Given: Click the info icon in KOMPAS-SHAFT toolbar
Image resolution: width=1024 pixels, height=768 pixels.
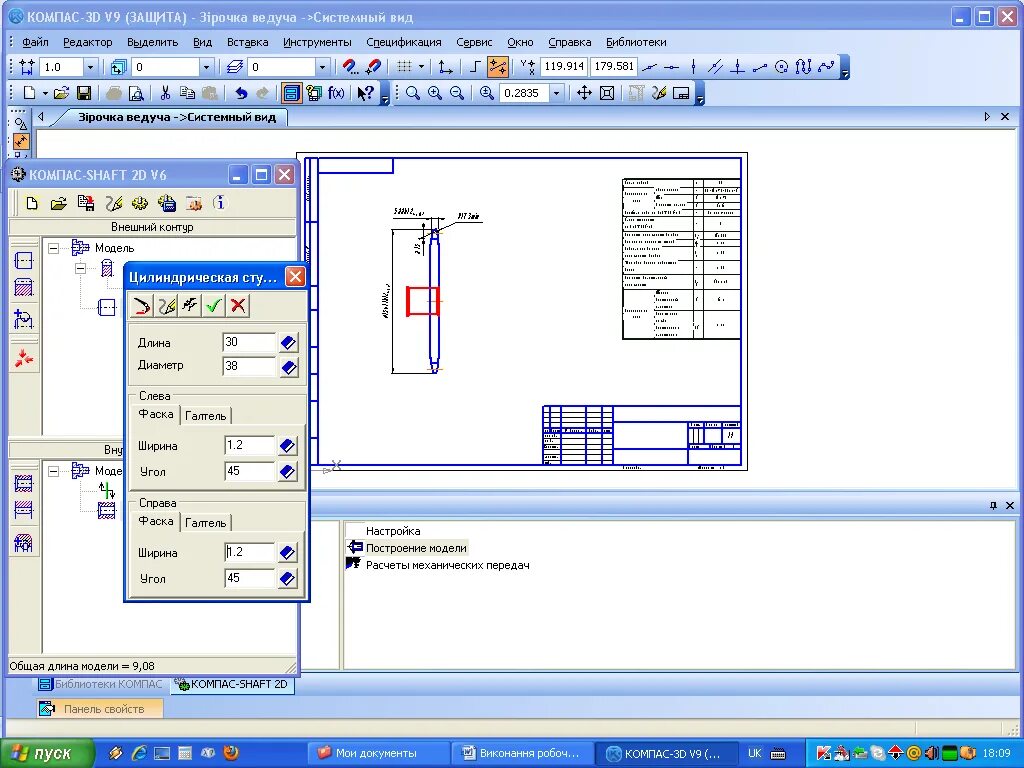Looking at the screenshot, I should [x=219, y=203].
